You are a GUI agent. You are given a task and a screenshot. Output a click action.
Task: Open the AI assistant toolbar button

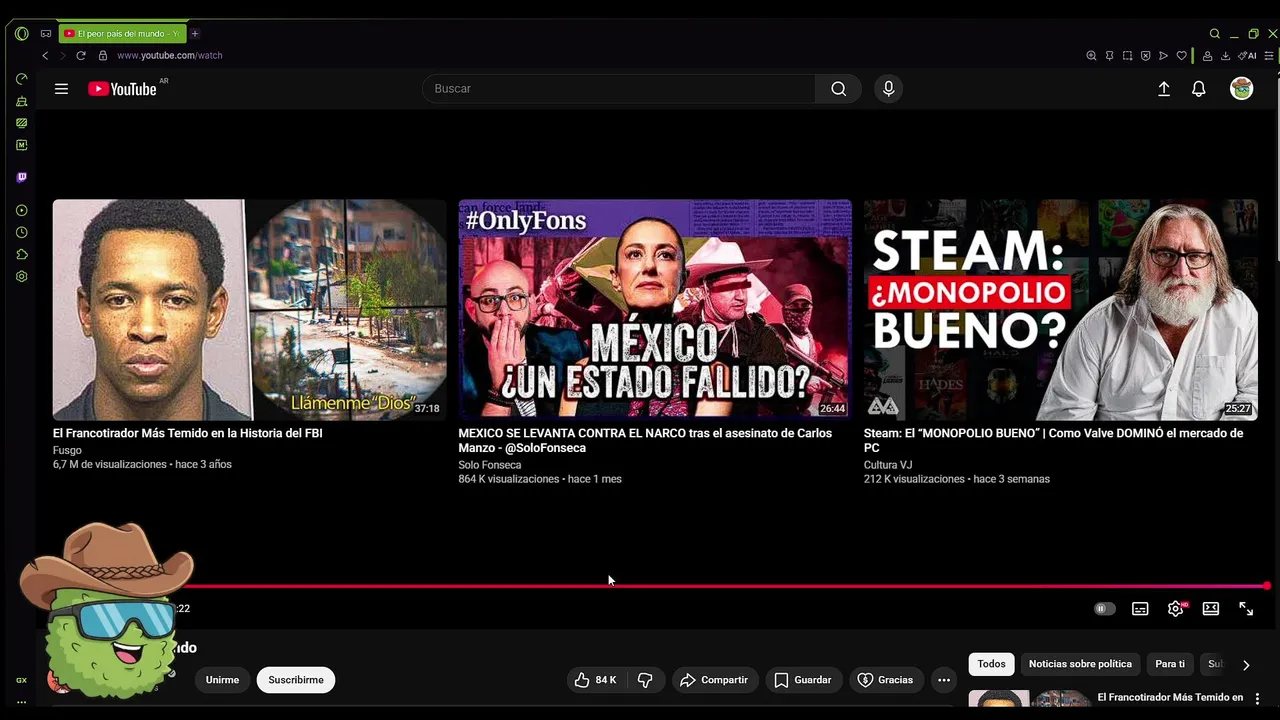click(x=1247, y=55)
